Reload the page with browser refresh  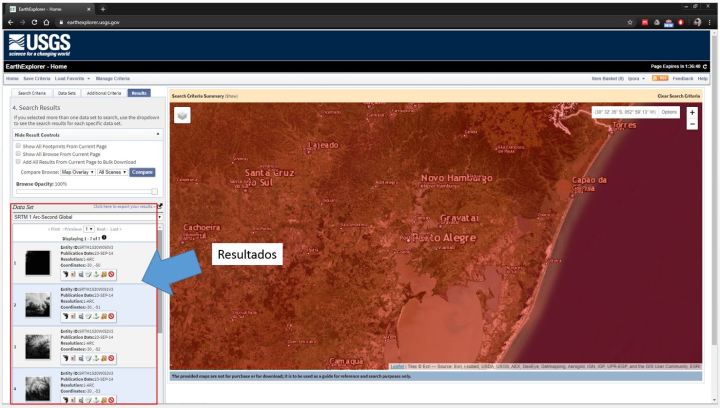point(36,23)
